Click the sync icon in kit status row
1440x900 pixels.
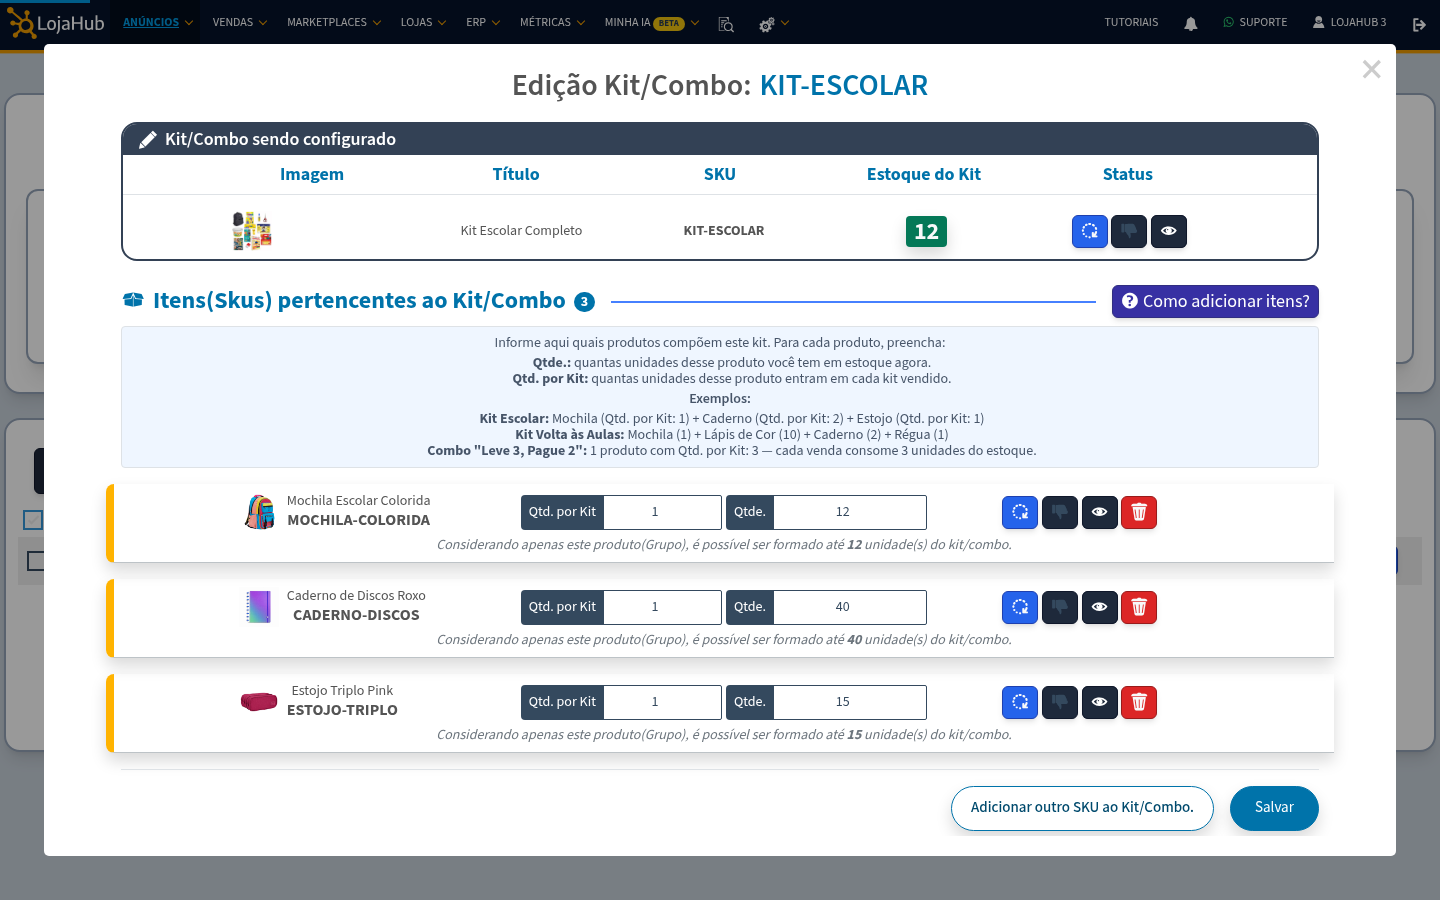point(1089,231)
